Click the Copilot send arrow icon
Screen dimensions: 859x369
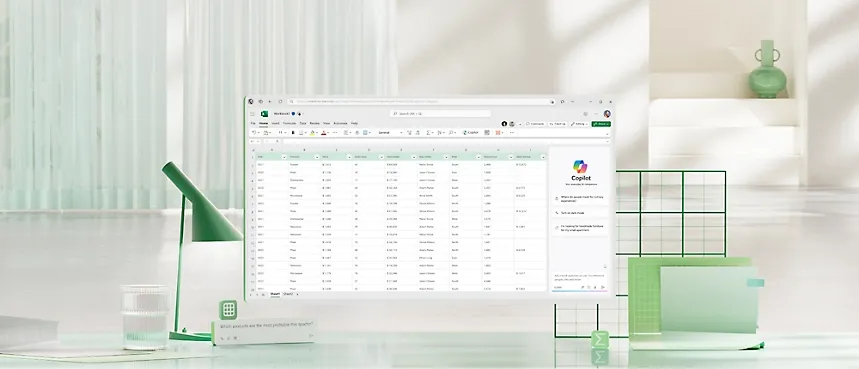tap(603, 287)
